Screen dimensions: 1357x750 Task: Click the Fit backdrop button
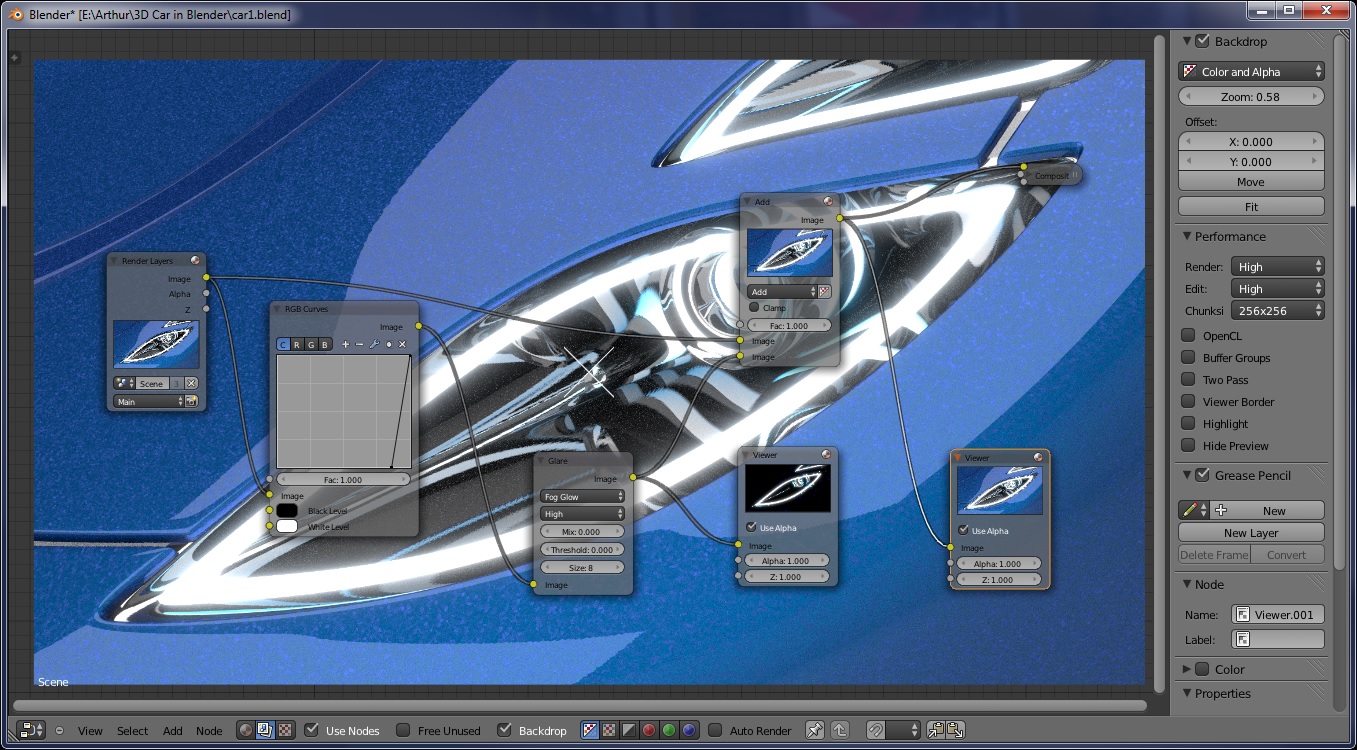pos(1251,206)
